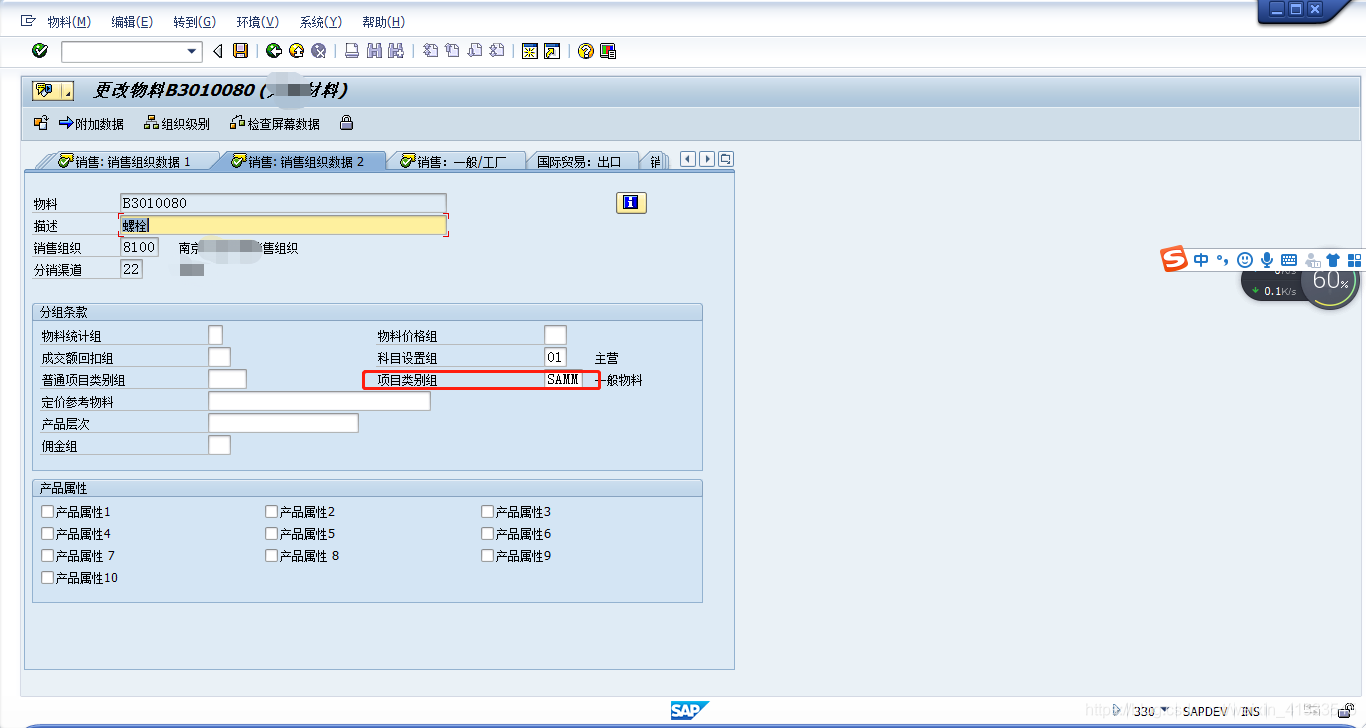
Task: Click the Find Next binoculars icon
Action: [397, 51]
